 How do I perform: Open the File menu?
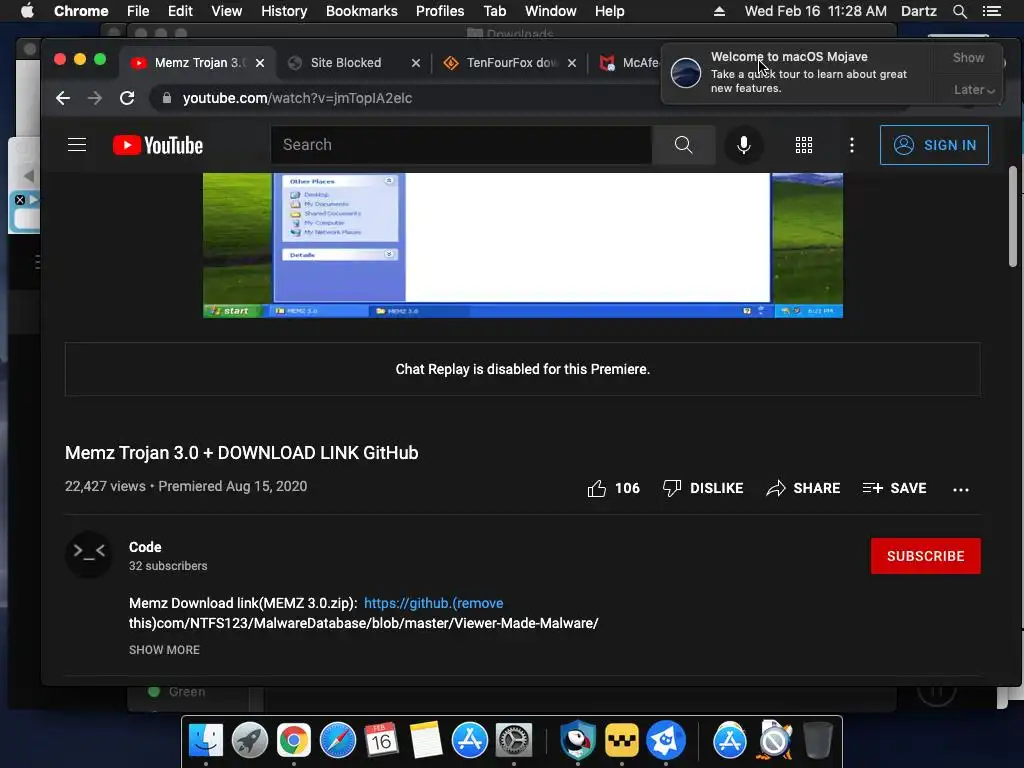(138, 11)
